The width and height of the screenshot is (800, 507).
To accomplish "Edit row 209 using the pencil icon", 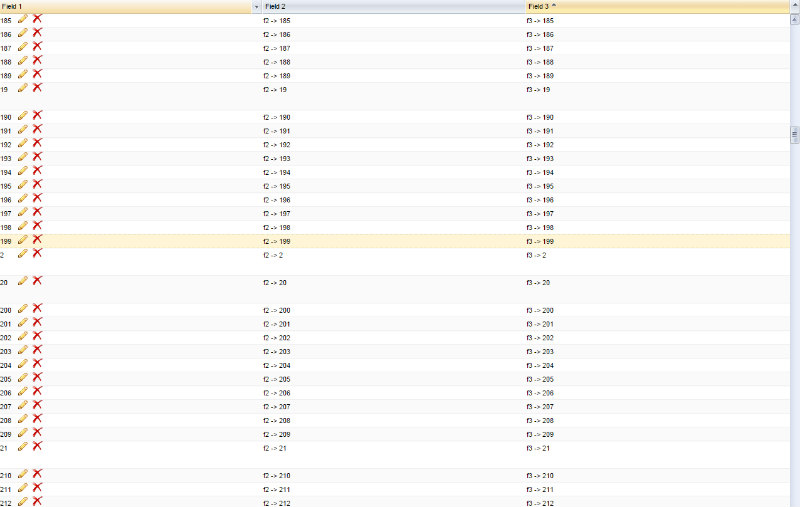I will point(23,433).
